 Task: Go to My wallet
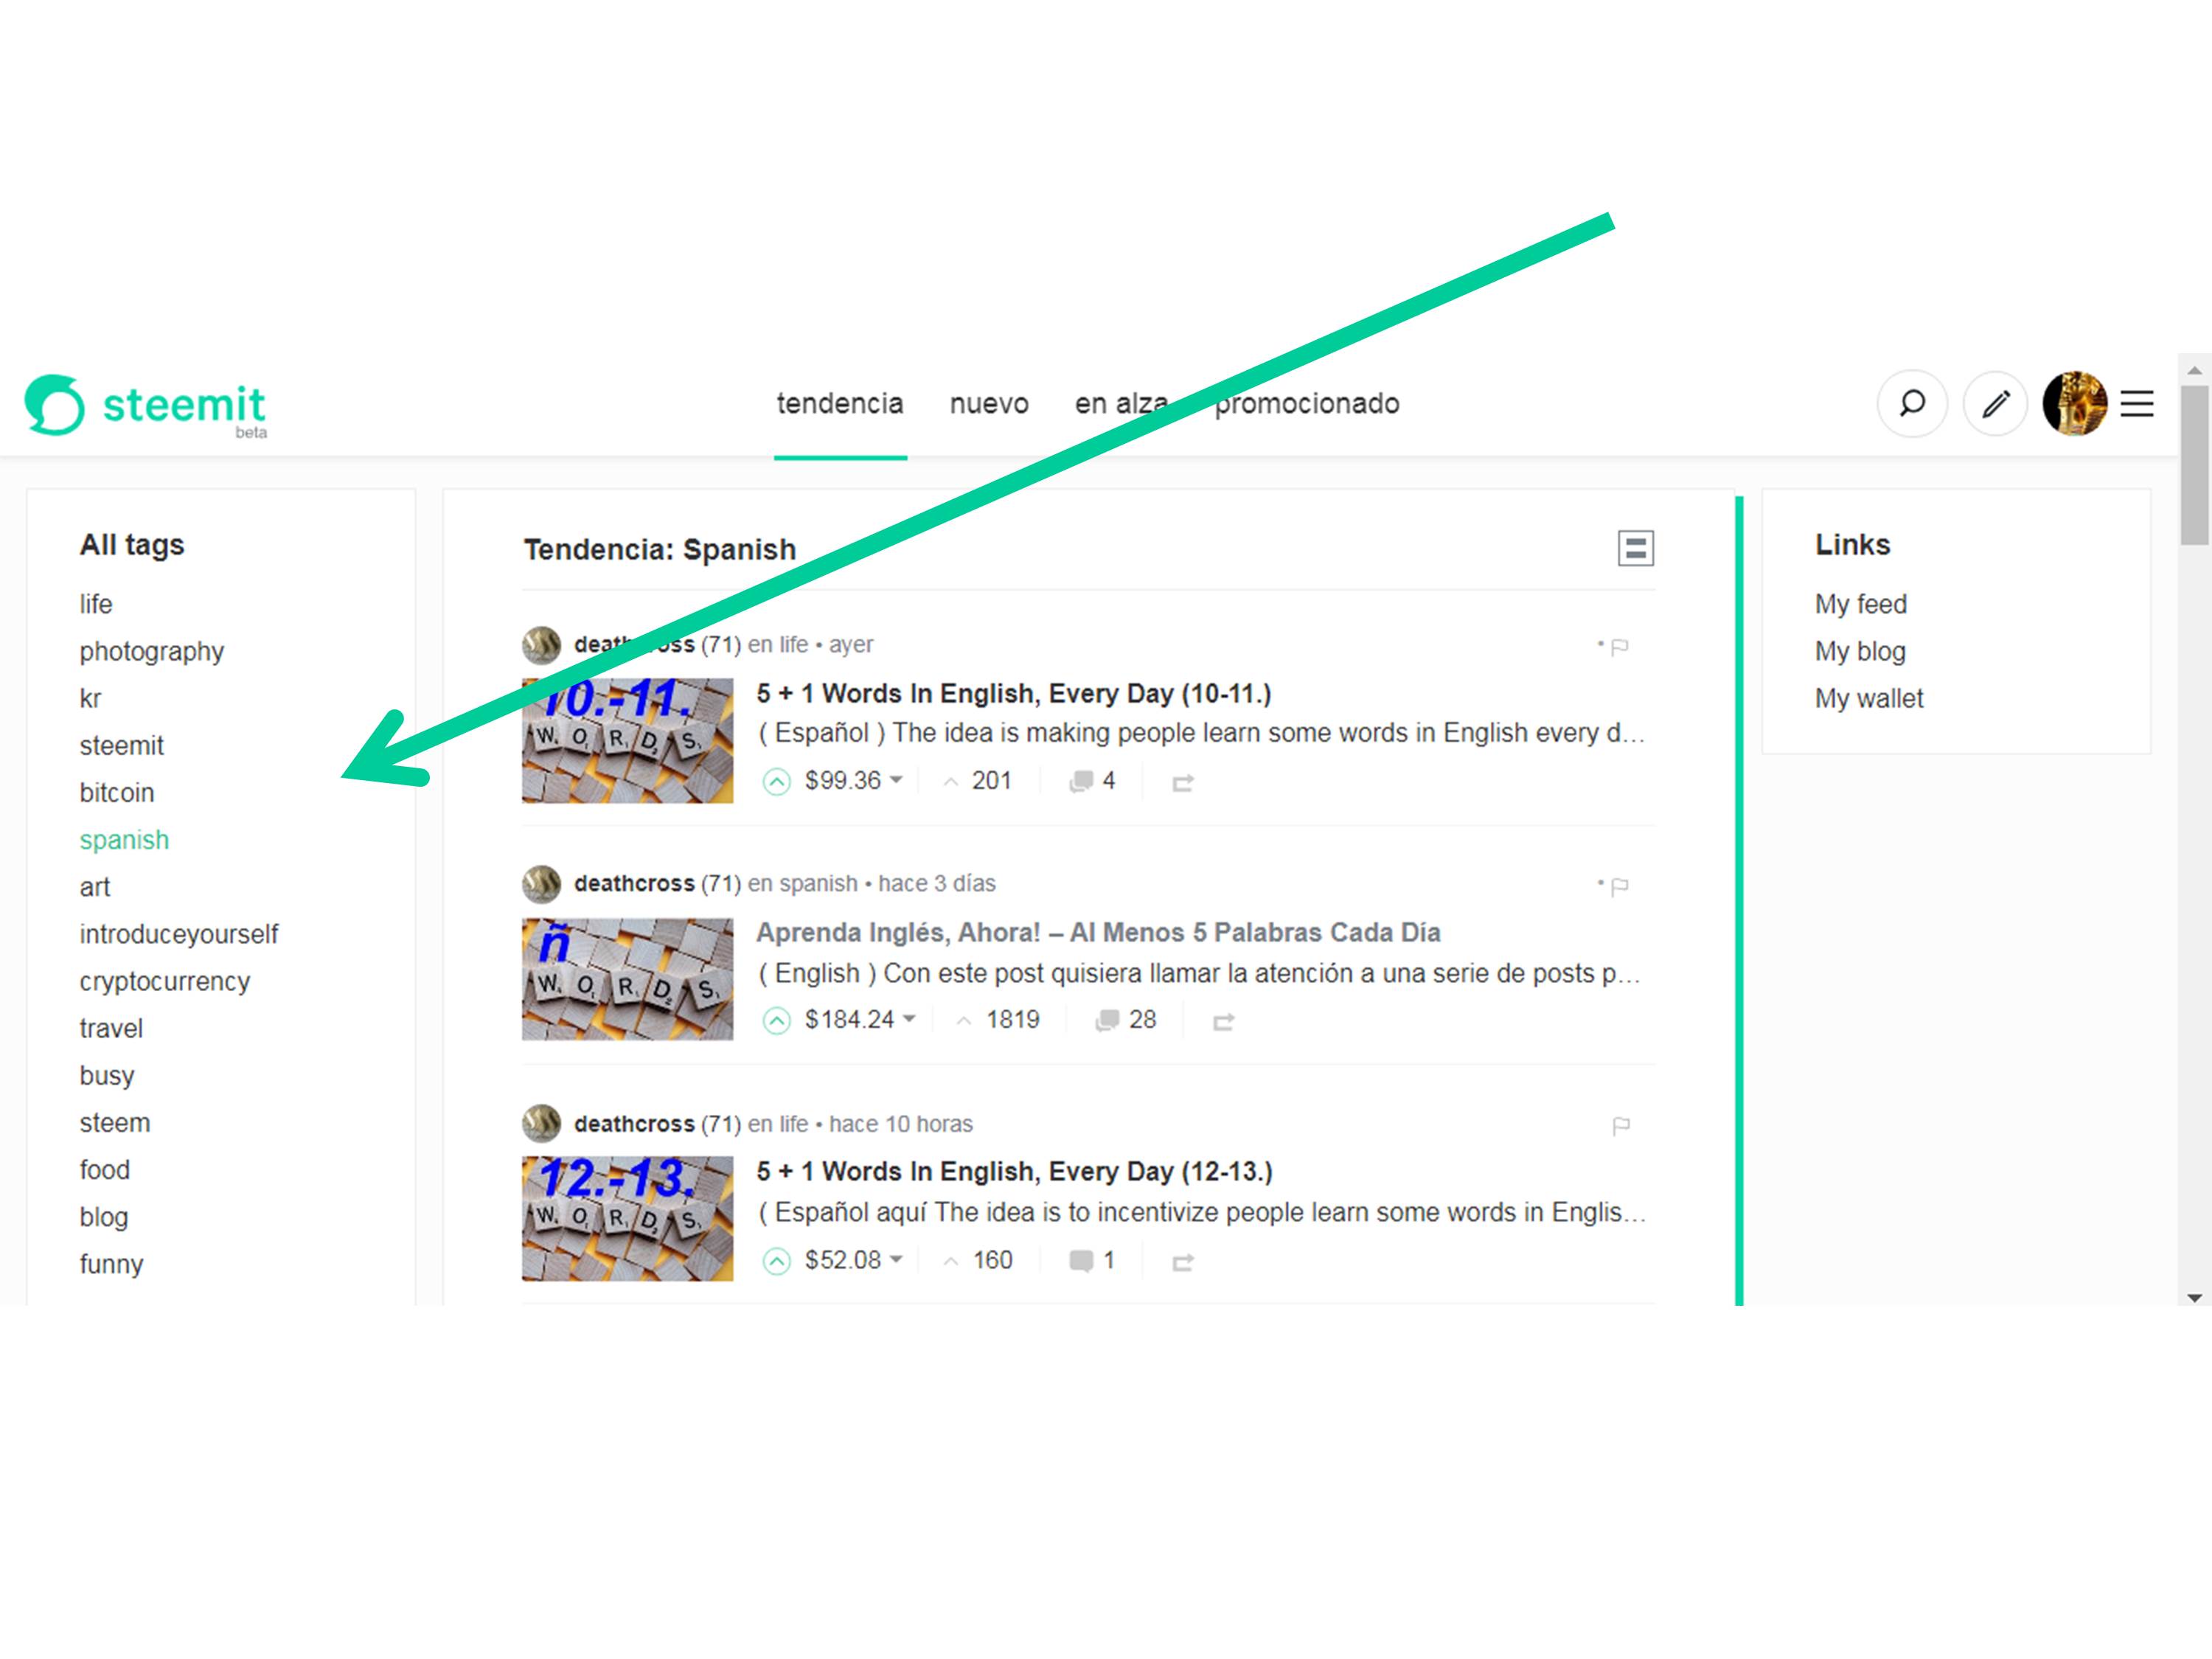1868,698
